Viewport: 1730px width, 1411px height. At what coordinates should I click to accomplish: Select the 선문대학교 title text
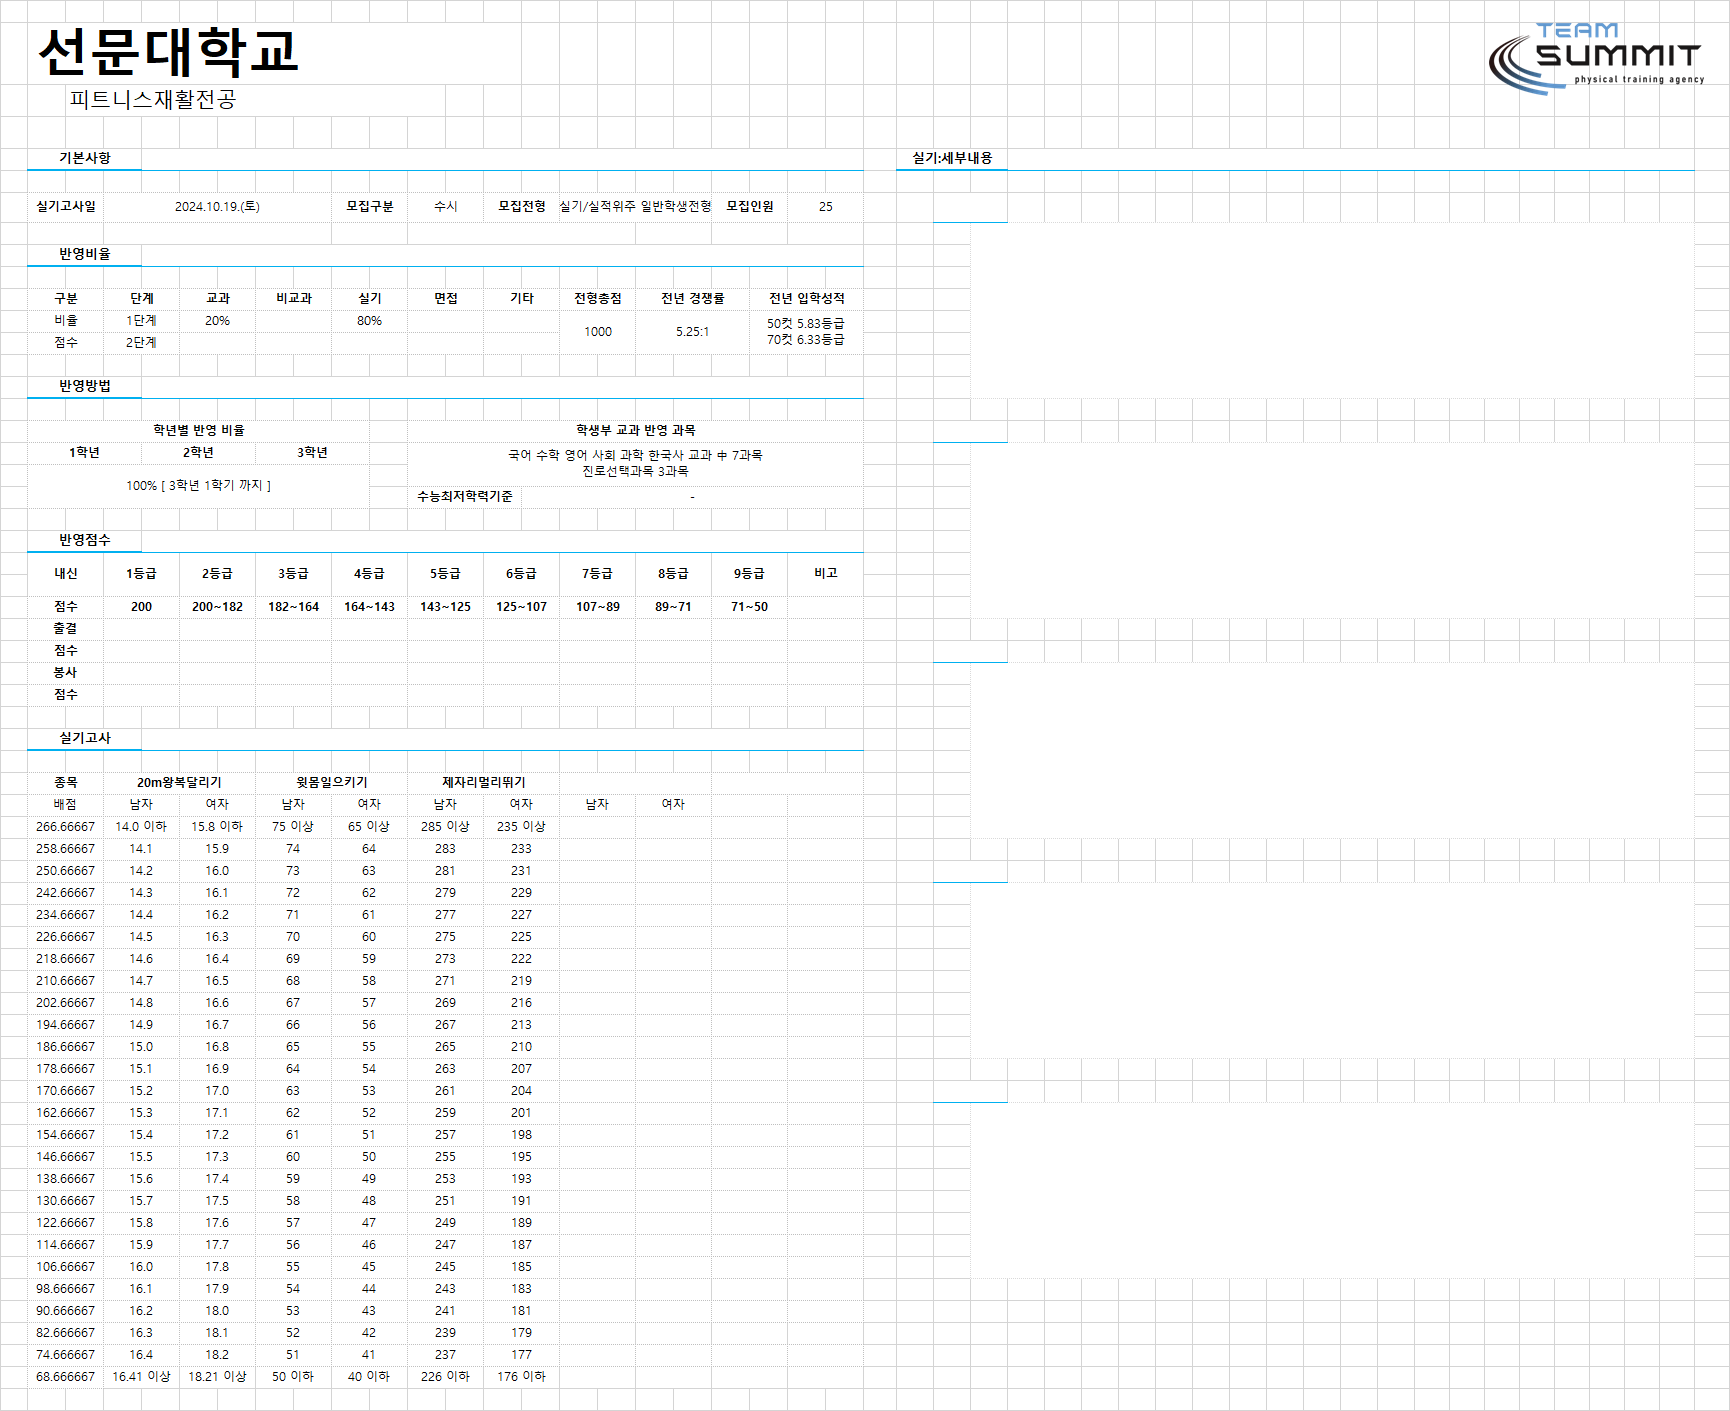click(168, 51)
